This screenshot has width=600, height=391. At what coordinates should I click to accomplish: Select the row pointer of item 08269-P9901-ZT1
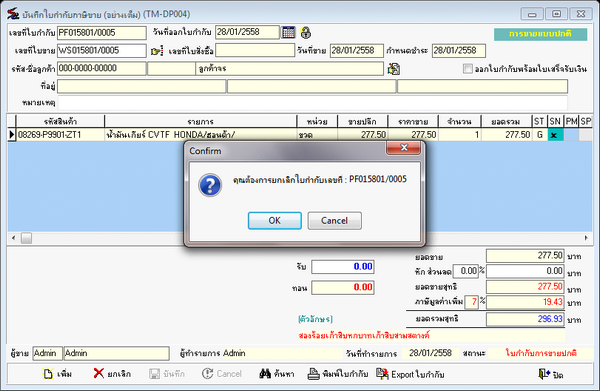(x=11, y=135)
